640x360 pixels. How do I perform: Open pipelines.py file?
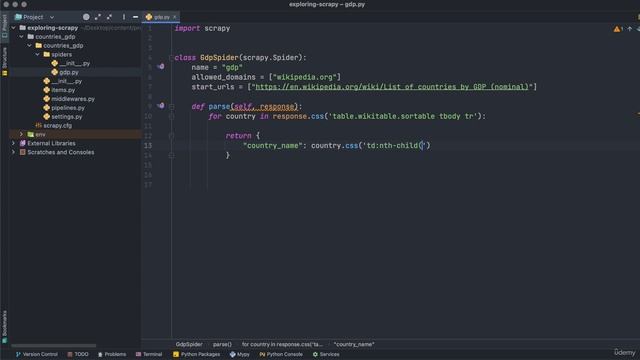(68, 108)
